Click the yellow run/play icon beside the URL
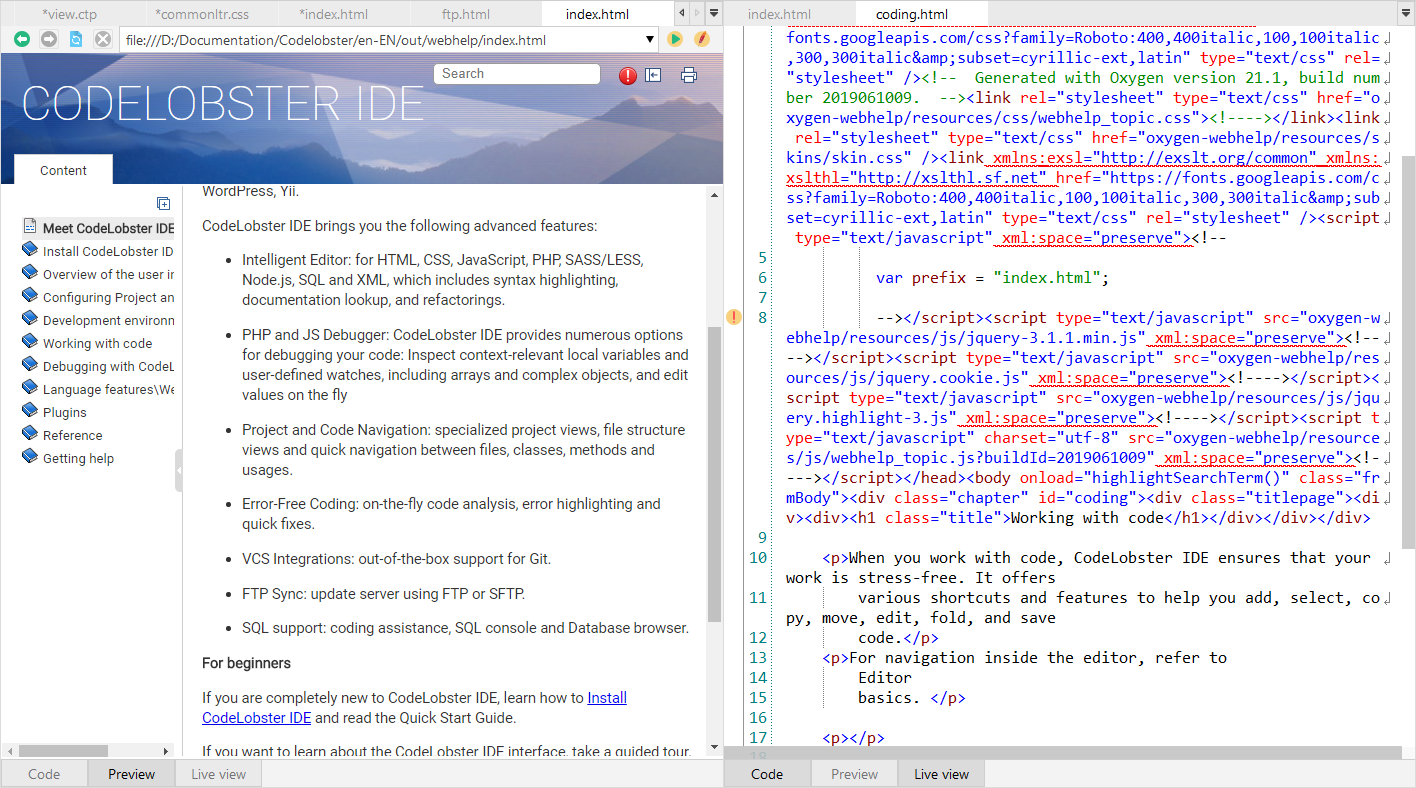This screenshot has width=1416, height=788. click(x=675, y=39)
